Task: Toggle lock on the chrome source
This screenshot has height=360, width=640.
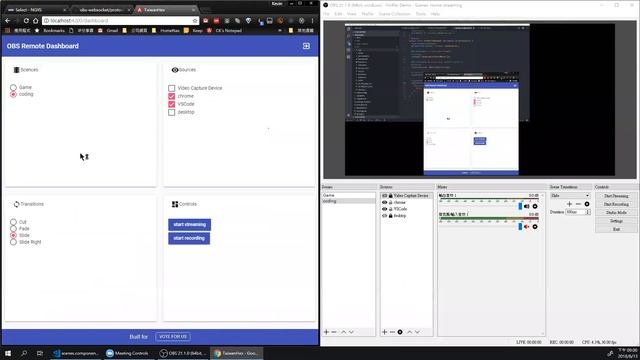Action: pos(391,202)
